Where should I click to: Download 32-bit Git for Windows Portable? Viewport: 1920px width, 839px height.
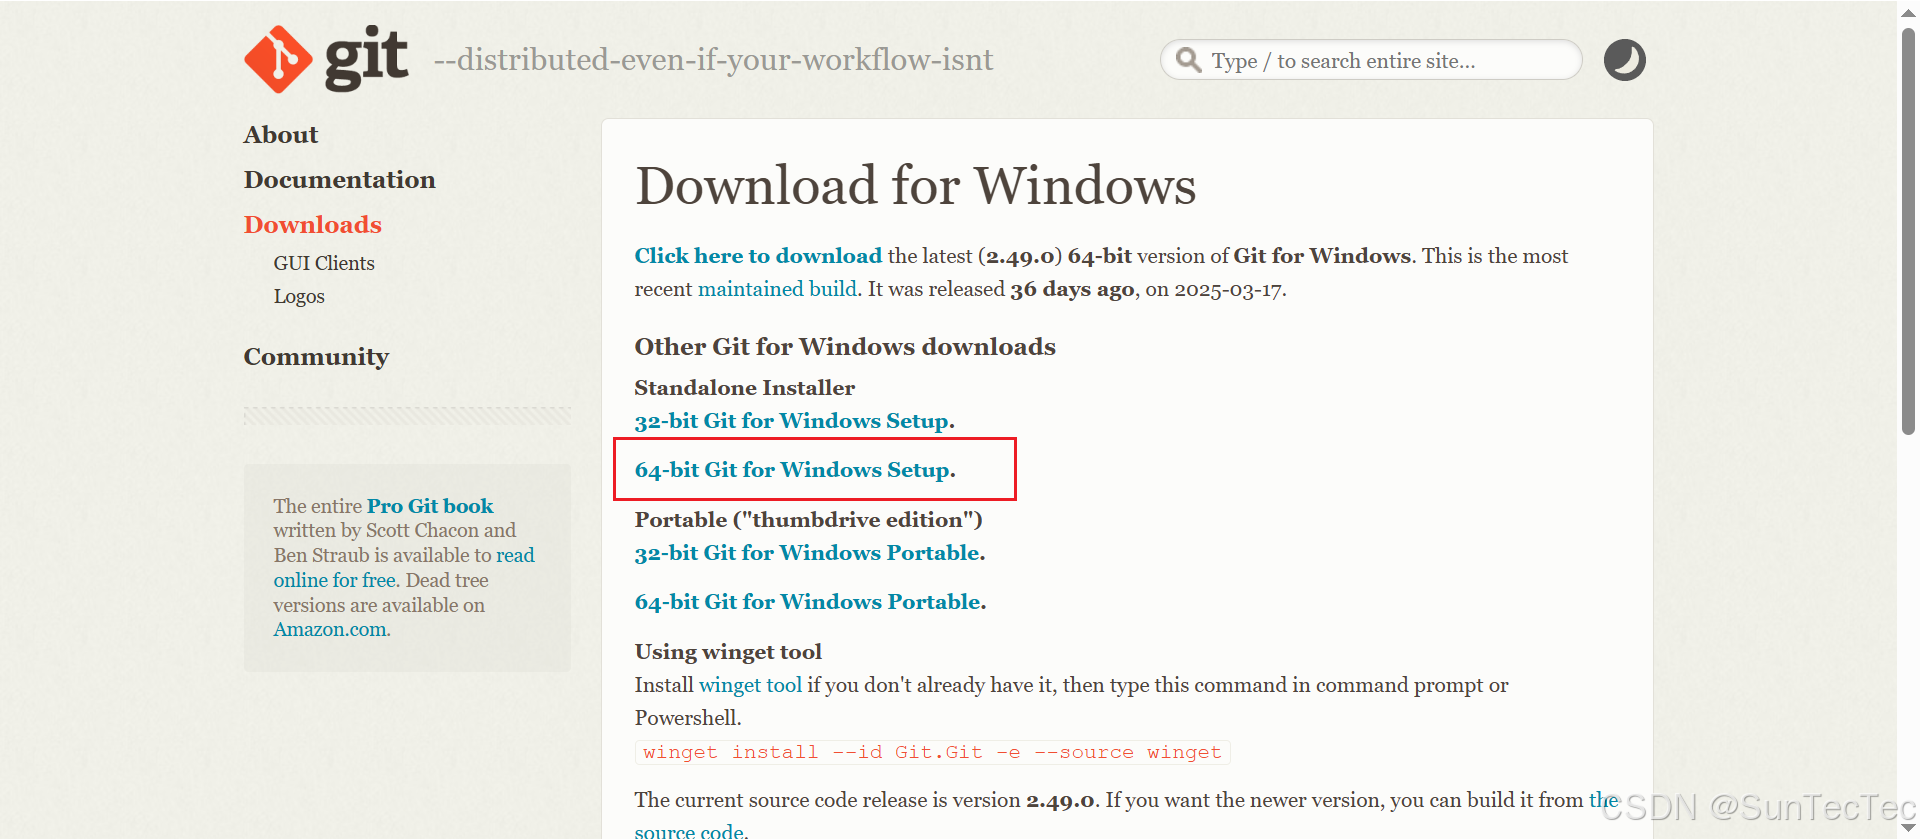pyautogui.click(x=808, y=553)
